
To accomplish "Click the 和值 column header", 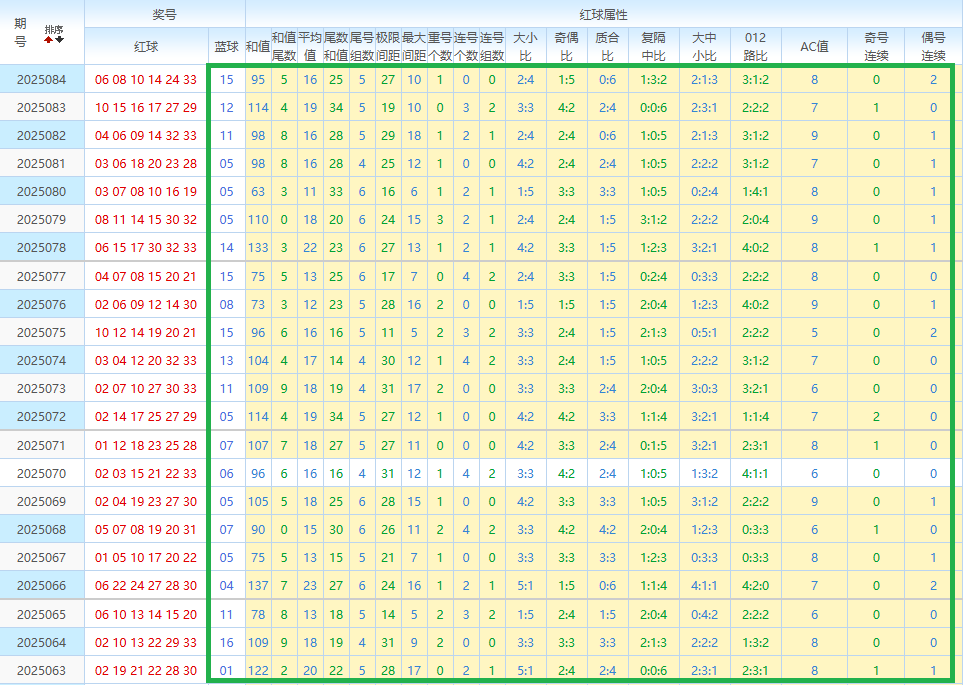I will [258, 47].
